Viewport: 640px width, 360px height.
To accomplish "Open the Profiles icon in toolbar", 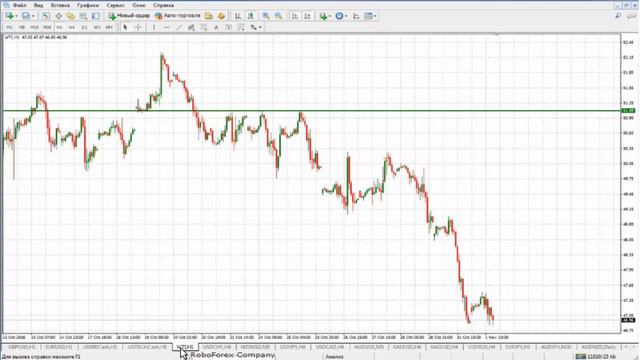I will 26,16.
